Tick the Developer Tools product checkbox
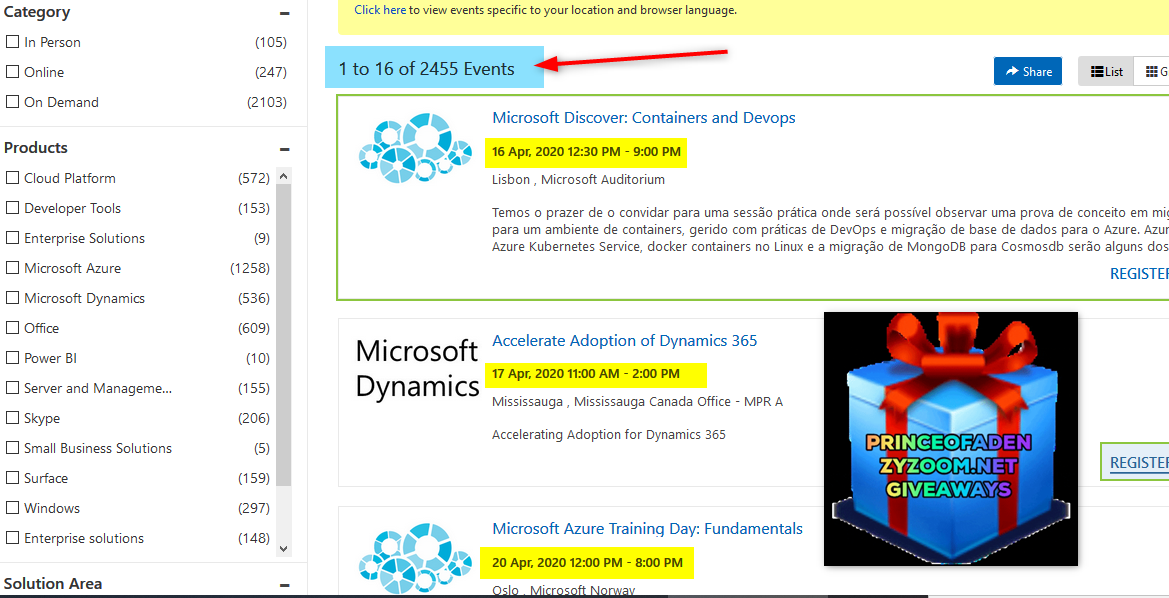Image resolution: width=1169 pixels, height=598 pixels. (12, 208)
